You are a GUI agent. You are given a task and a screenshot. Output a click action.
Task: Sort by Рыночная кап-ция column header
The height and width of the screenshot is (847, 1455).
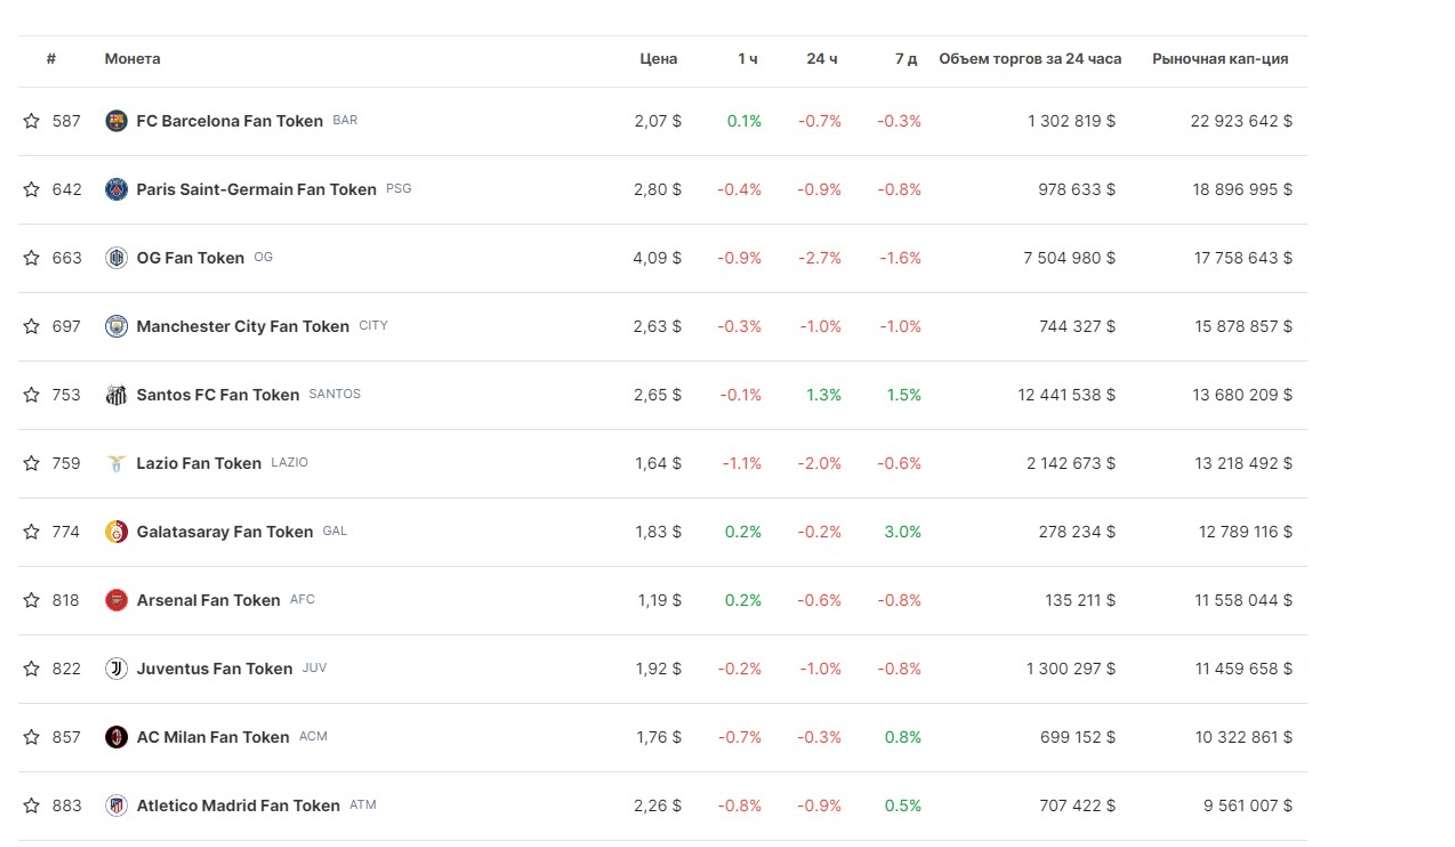1219,59
